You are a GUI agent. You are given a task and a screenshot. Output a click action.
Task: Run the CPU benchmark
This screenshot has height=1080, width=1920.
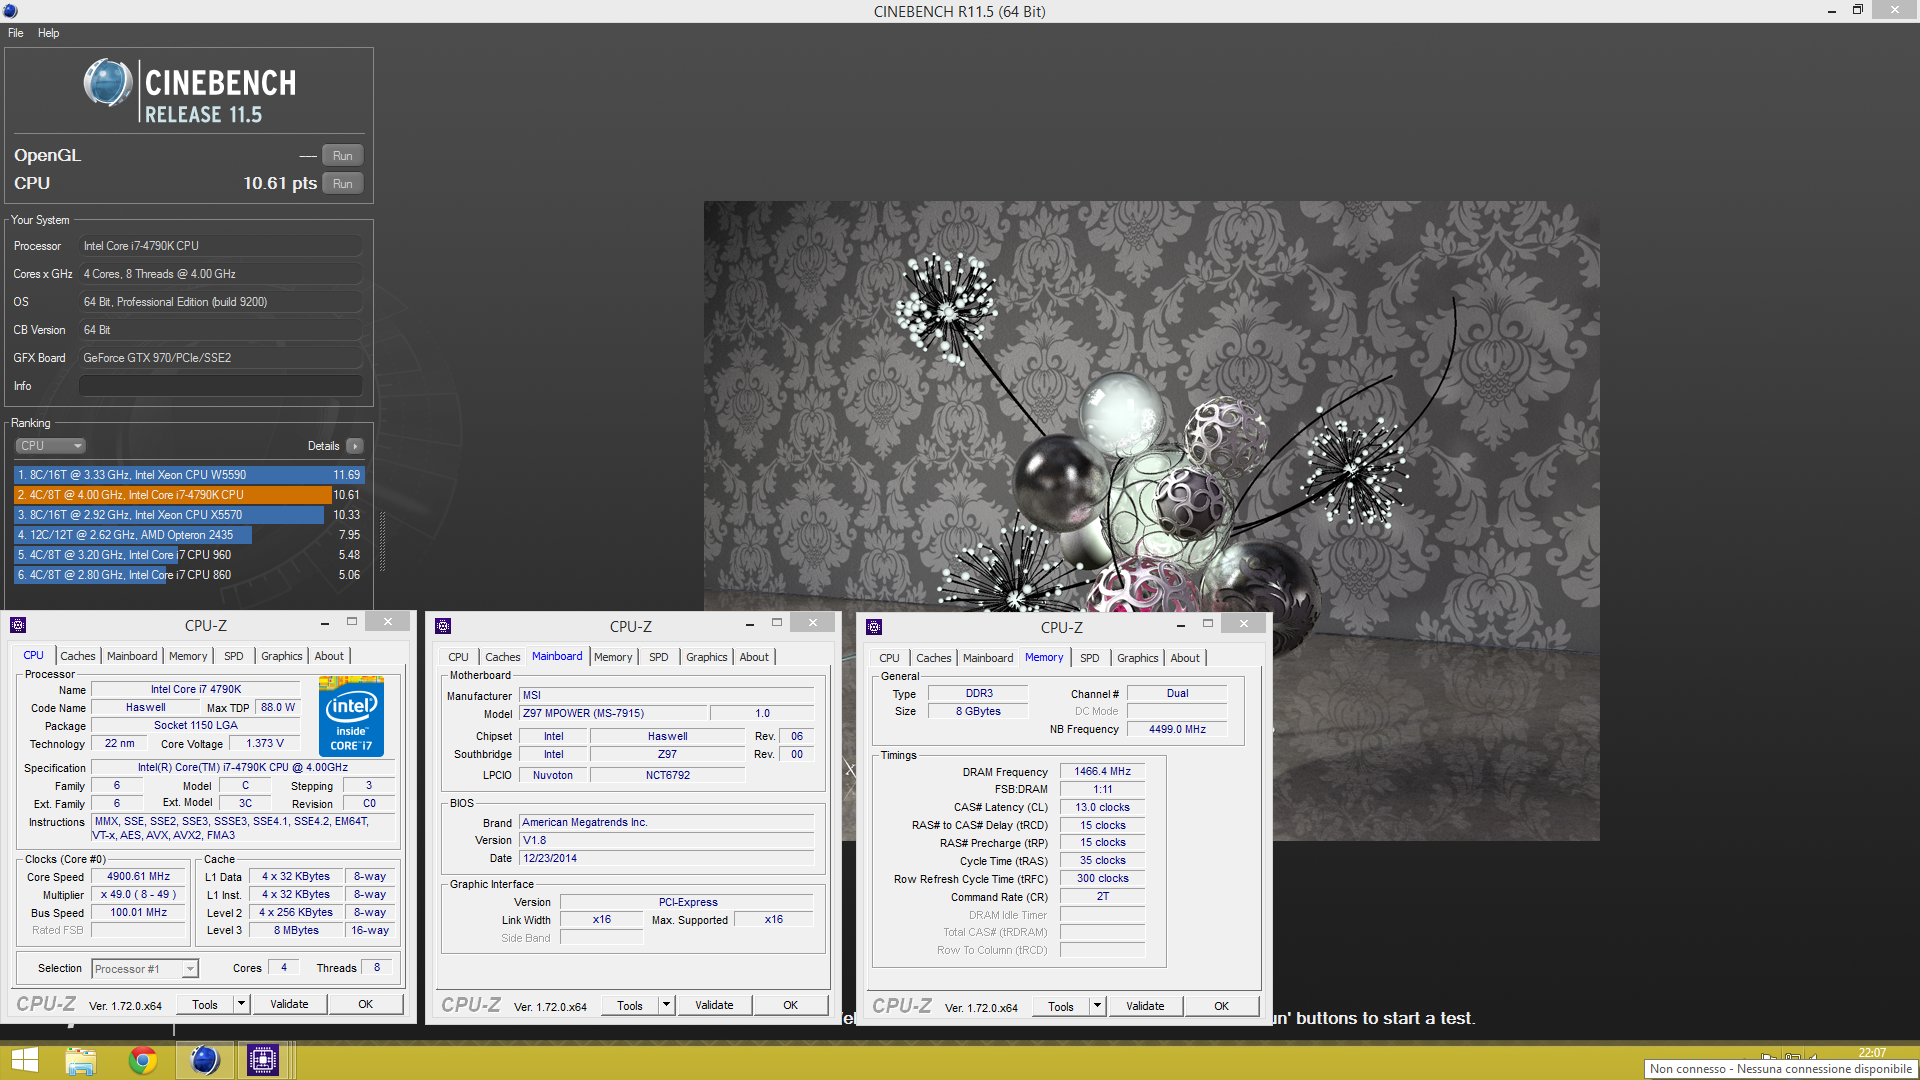click(x=342, y=184)
